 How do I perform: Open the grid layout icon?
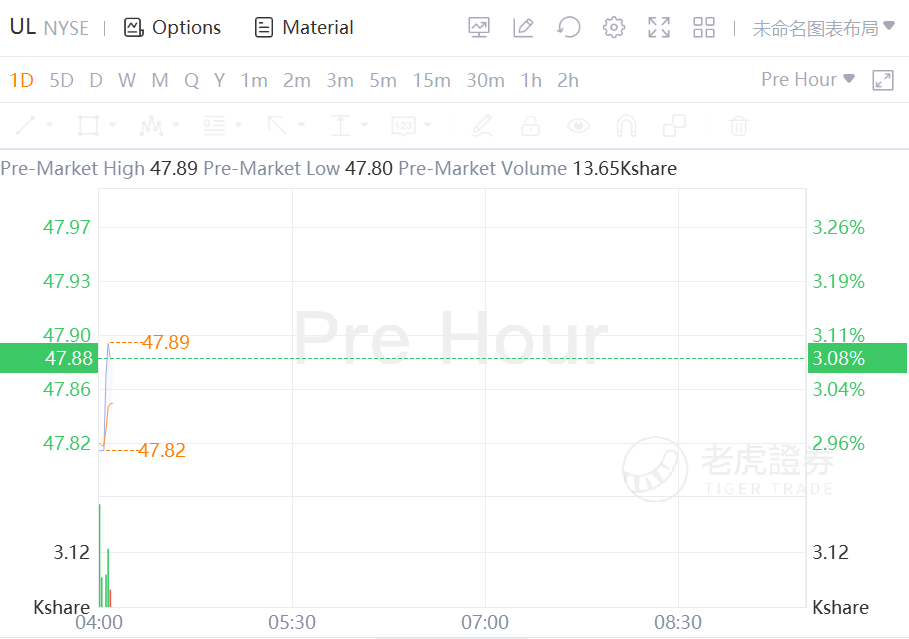pos(704,28)
